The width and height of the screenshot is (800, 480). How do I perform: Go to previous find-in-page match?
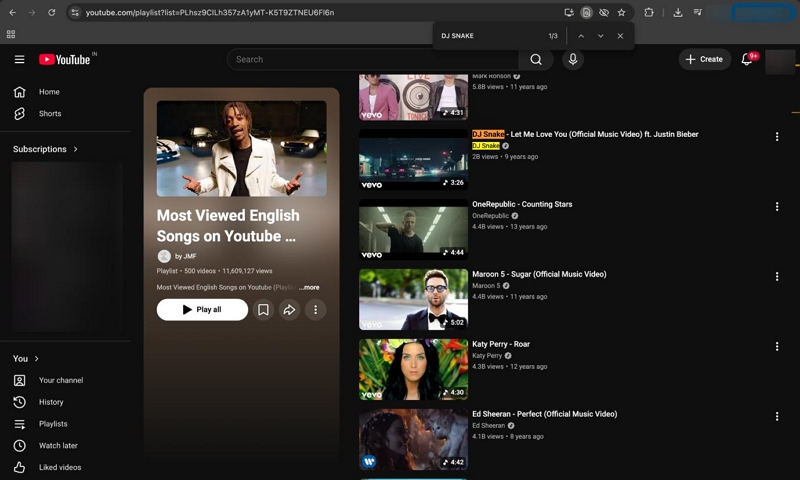581,36
